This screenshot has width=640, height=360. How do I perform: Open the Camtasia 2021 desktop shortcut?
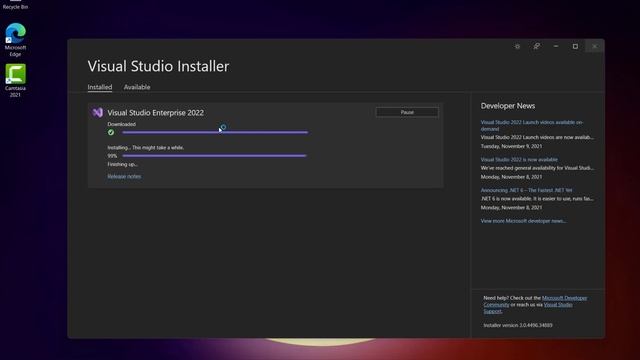coord(15,80)
